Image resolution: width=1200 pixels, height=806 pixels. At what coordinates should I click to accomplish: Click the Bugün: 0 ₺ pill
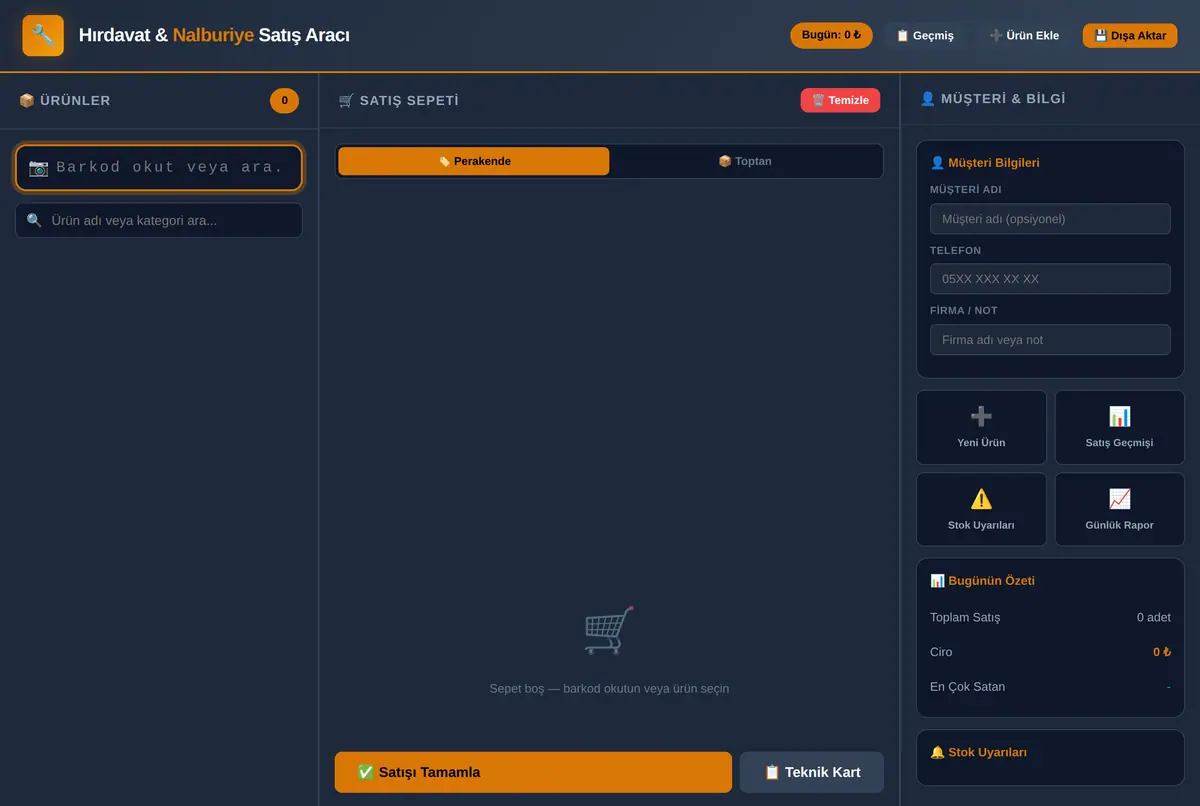(x=831, y=35)
